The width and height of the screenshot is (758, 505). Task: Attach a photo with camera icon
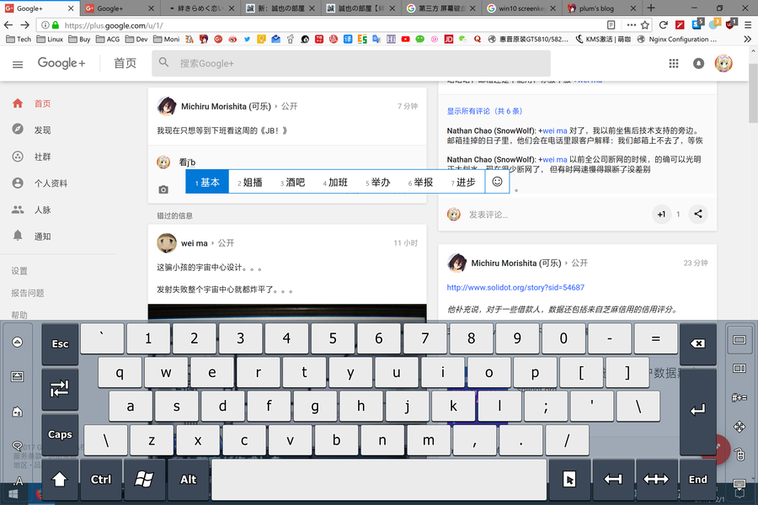pyautogui.click(x=163, y=189)
